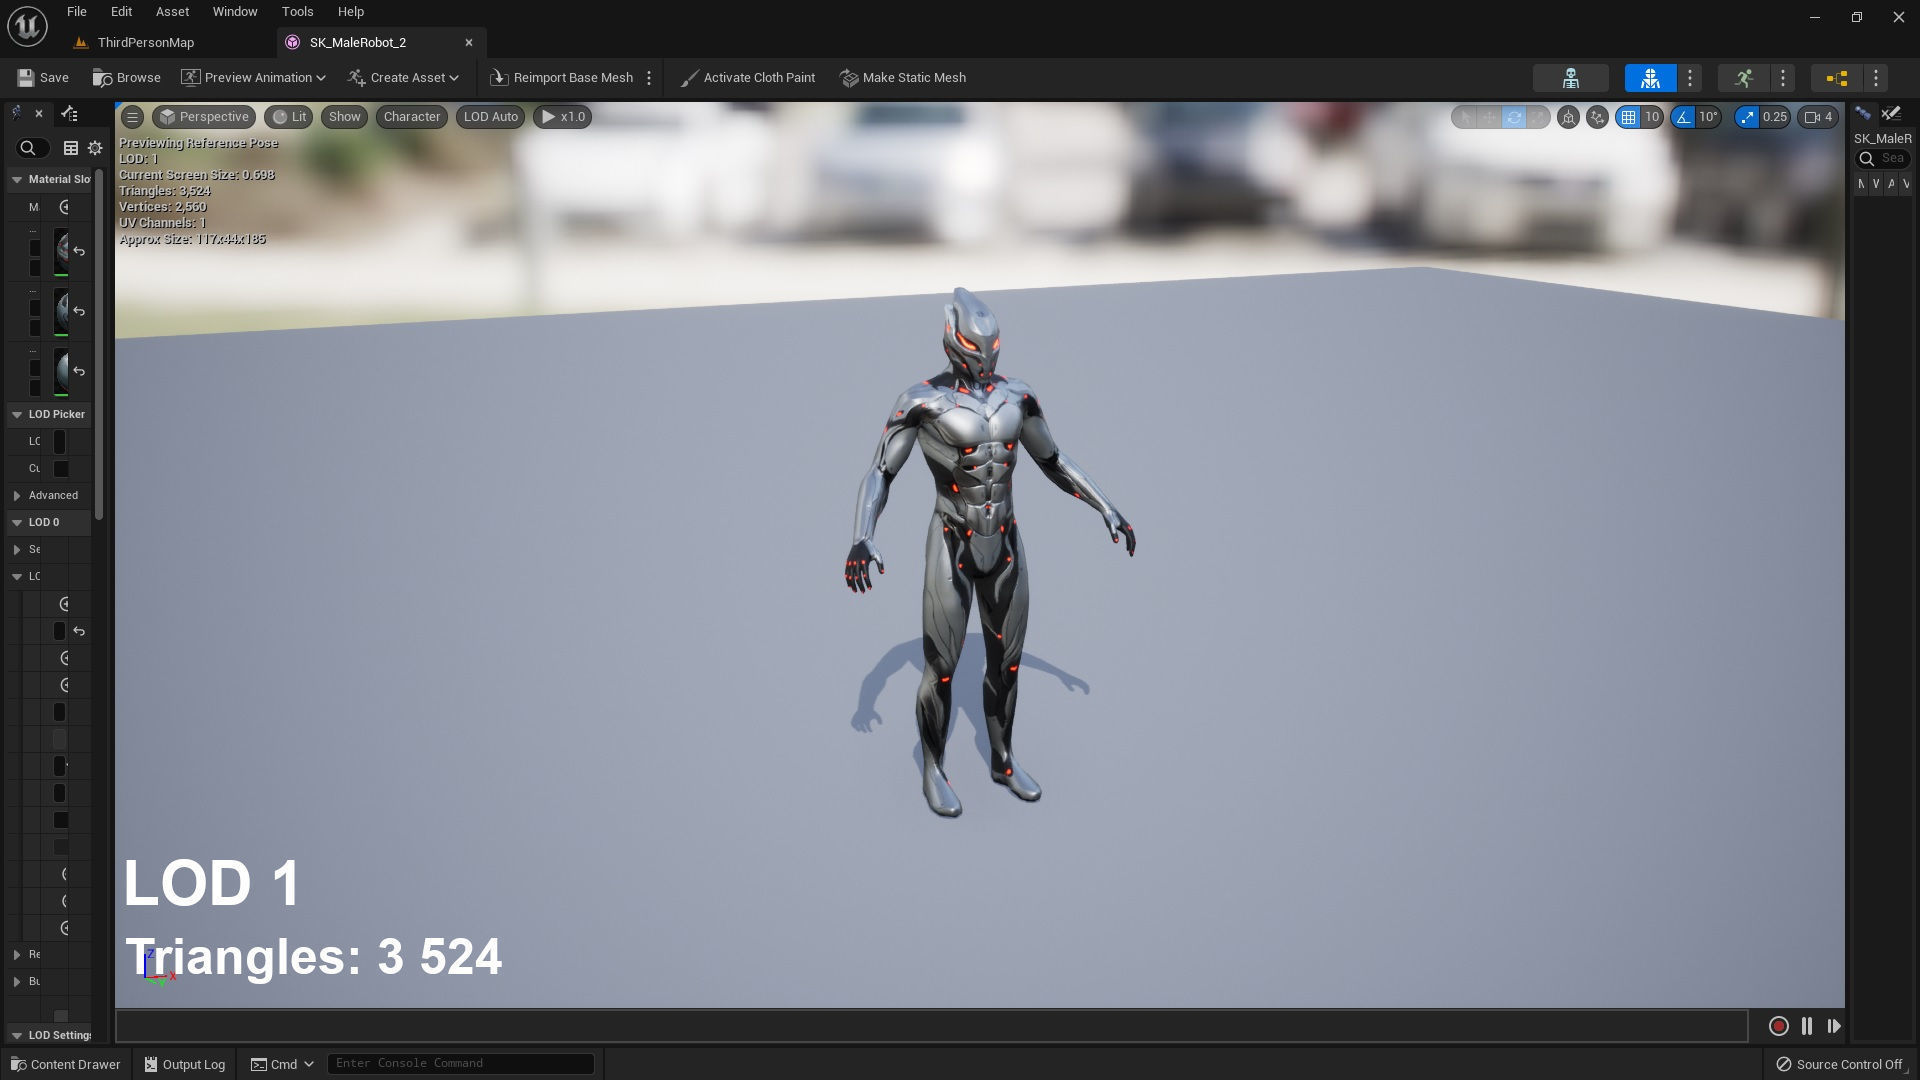Select the viewport Select mode tool
Image resolution: width=1920 pixels, height=1080 pixels.
(x=1465, y=117)
